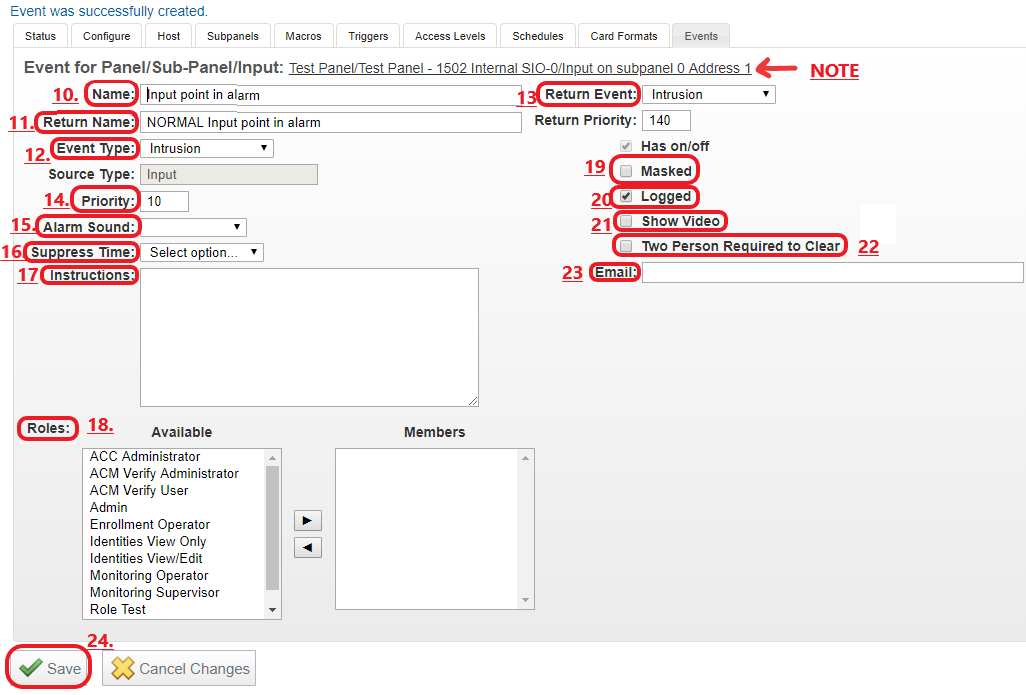Open the Test Panel input address link
The width and height of the screenshot is (1026, 695).
coord(519,68)
